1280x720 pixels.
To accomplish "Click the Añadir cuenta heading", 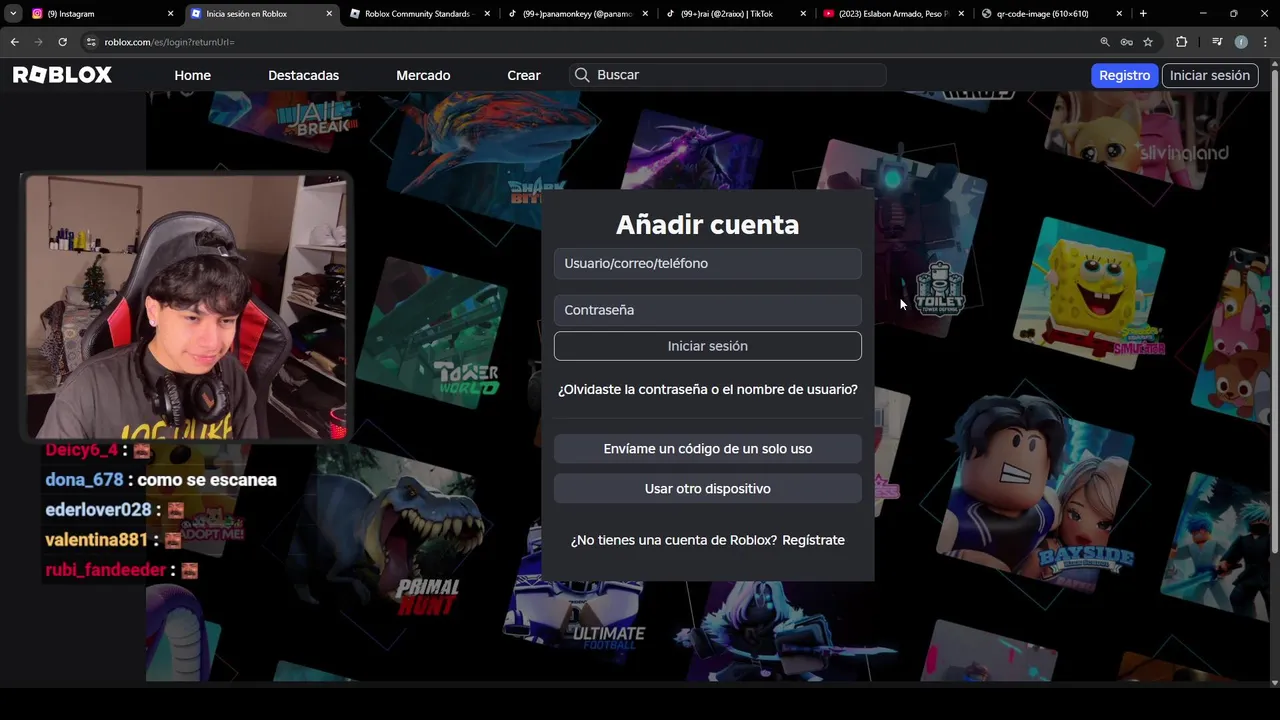I will click(x=707, y=225).
